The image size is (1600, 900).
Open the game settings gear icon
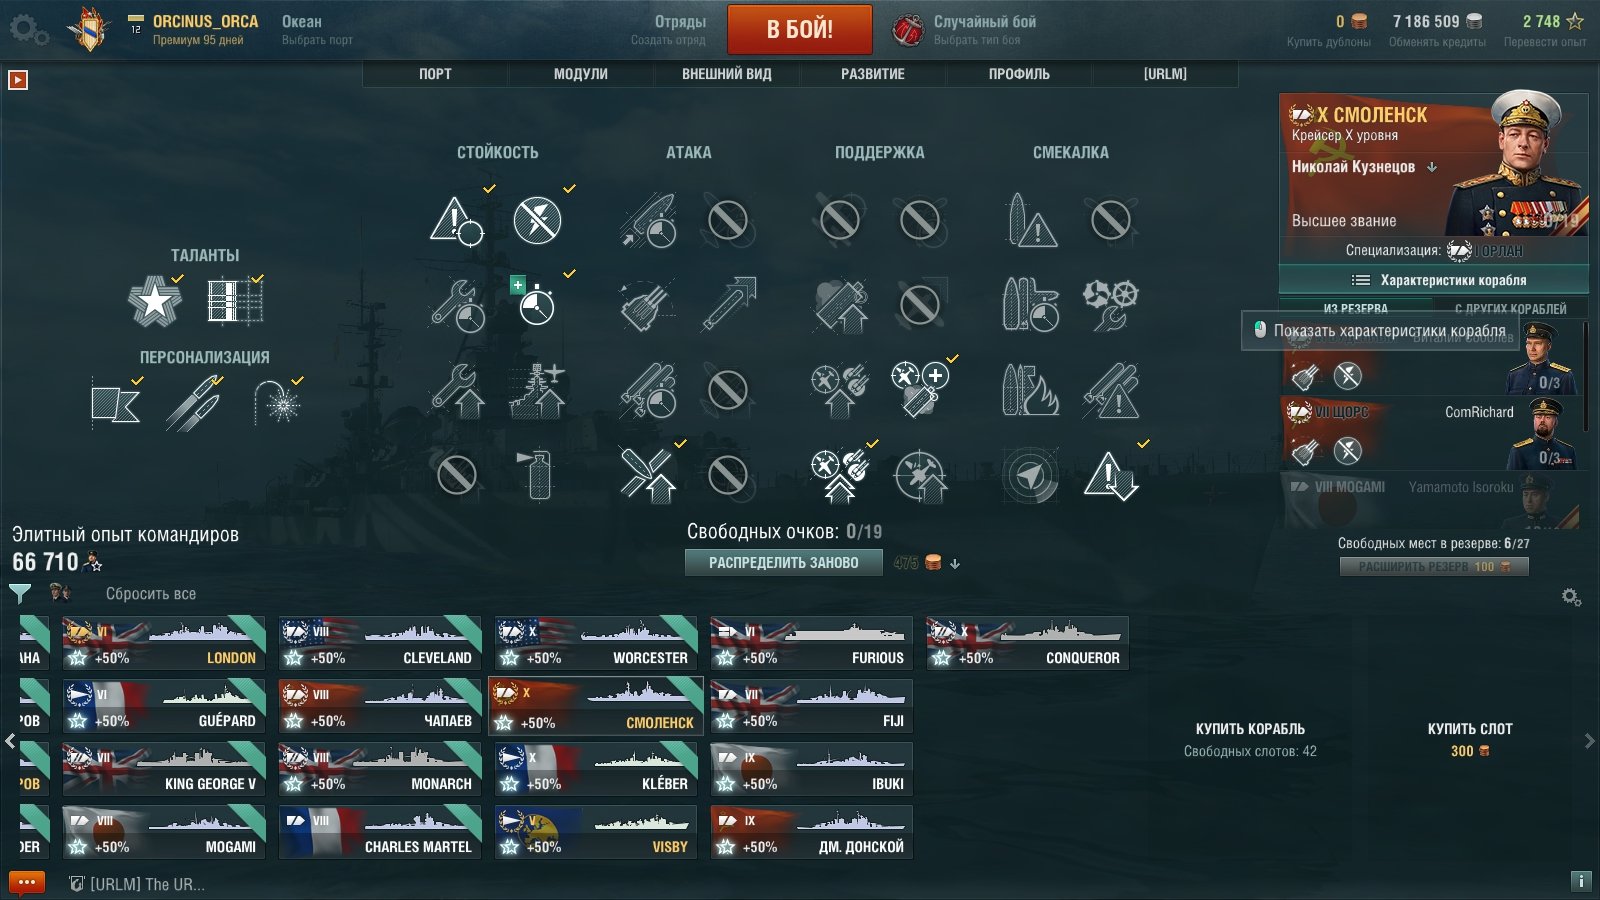coord(28,30)
